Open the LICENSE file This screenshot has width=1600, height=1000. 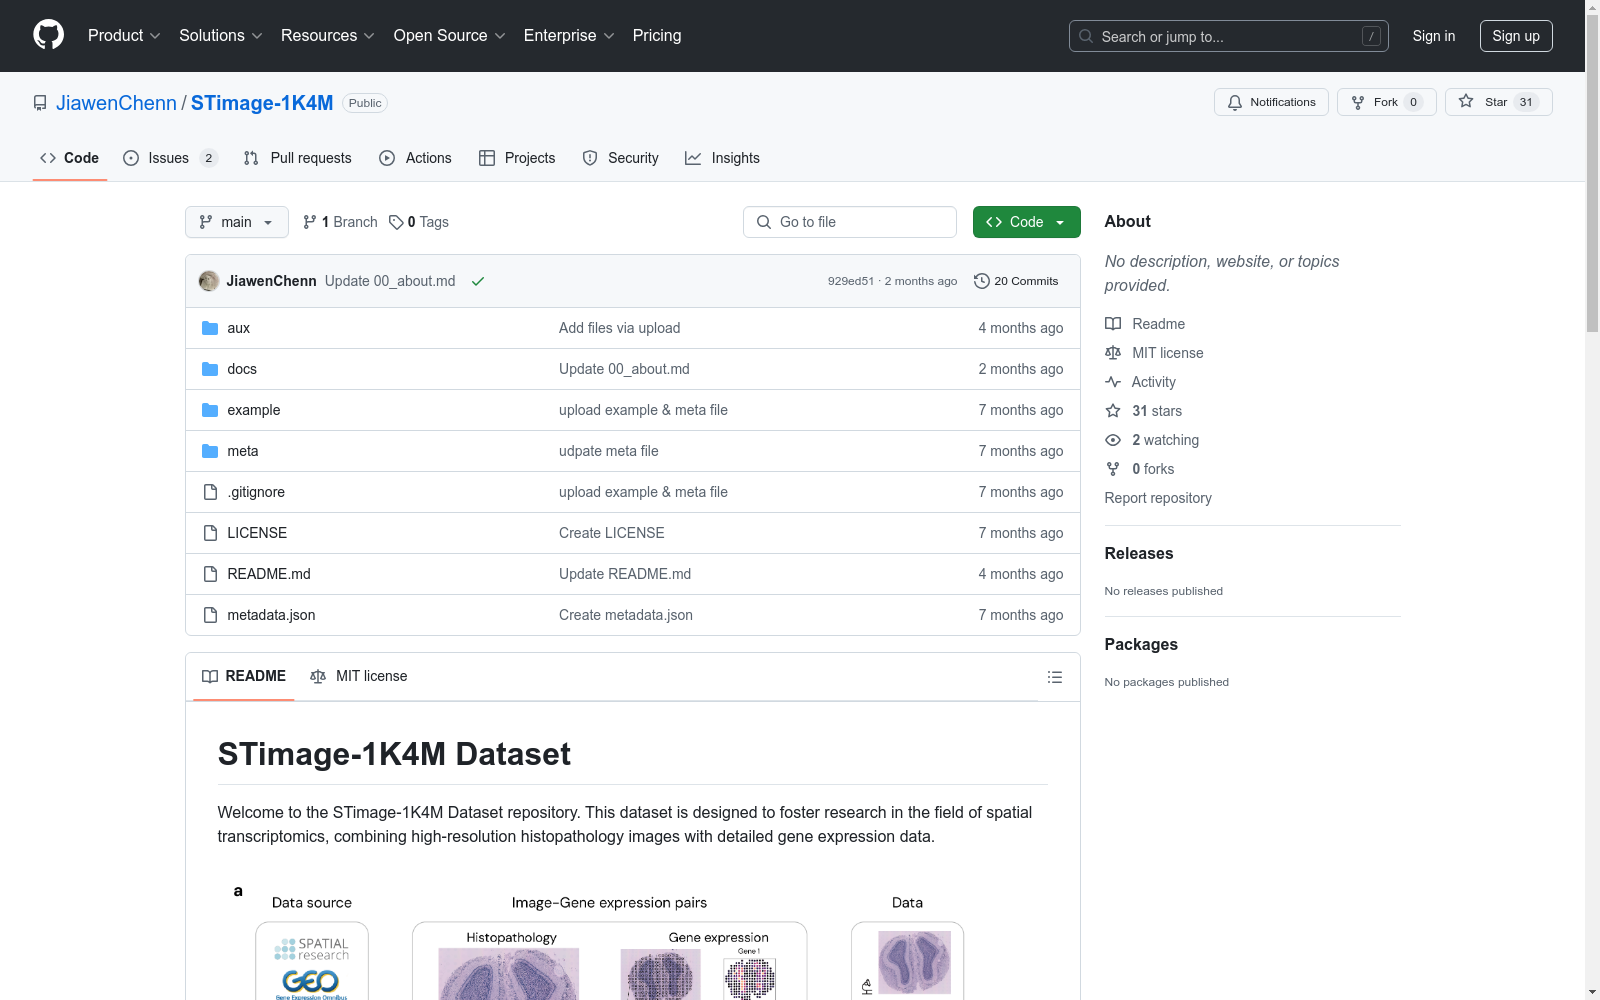click(257, 533)
